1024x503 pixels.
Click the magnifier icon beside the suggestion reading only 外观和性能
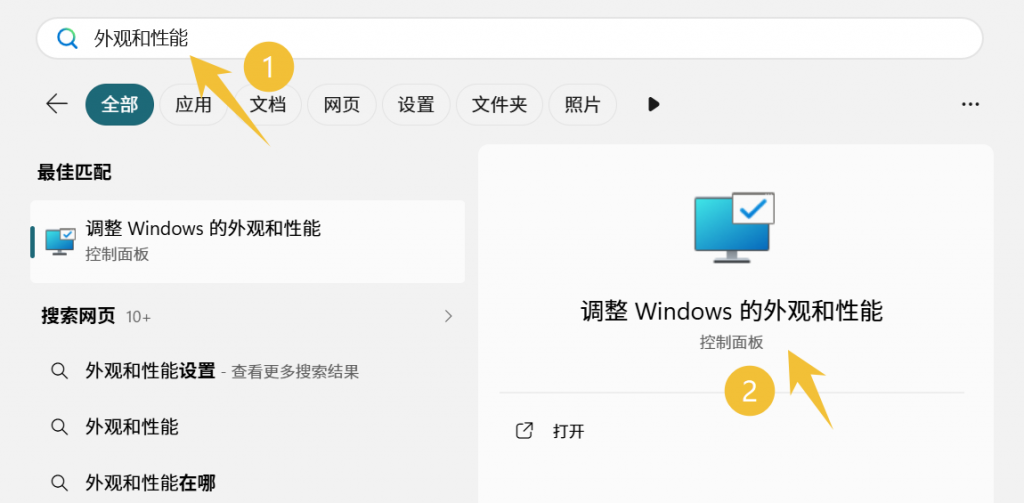point(59,427)
